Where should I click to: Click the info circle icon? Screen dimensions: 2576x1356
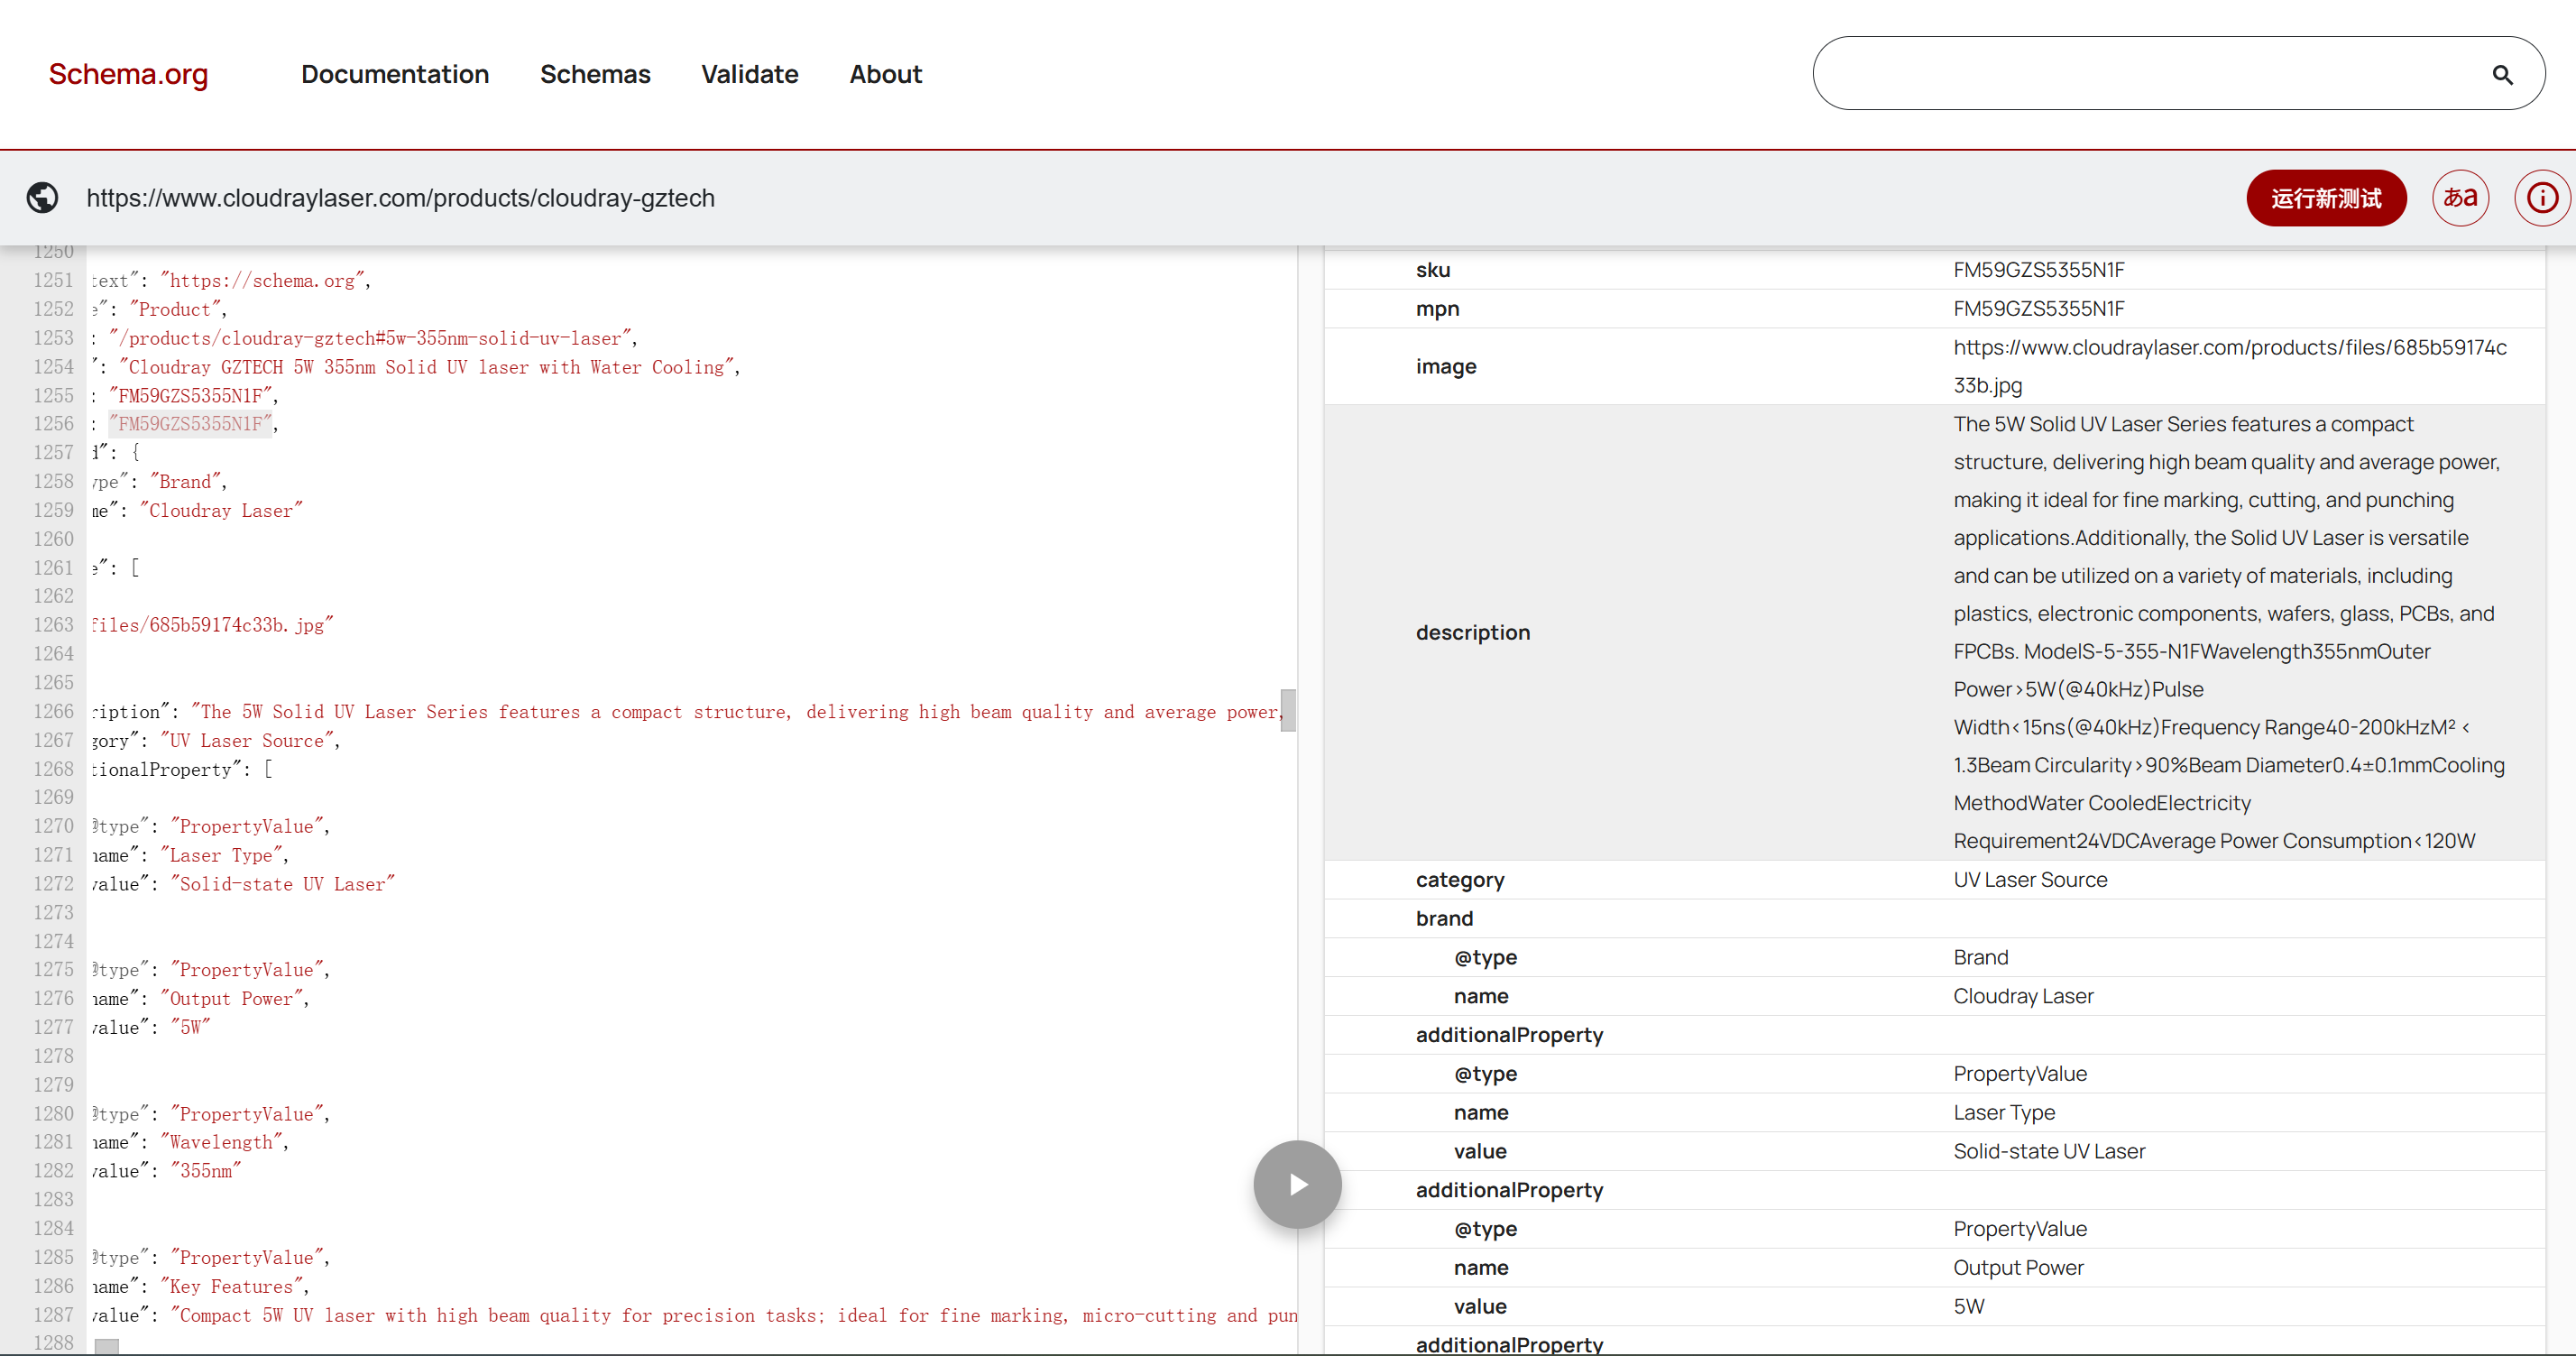[2541, 198]
